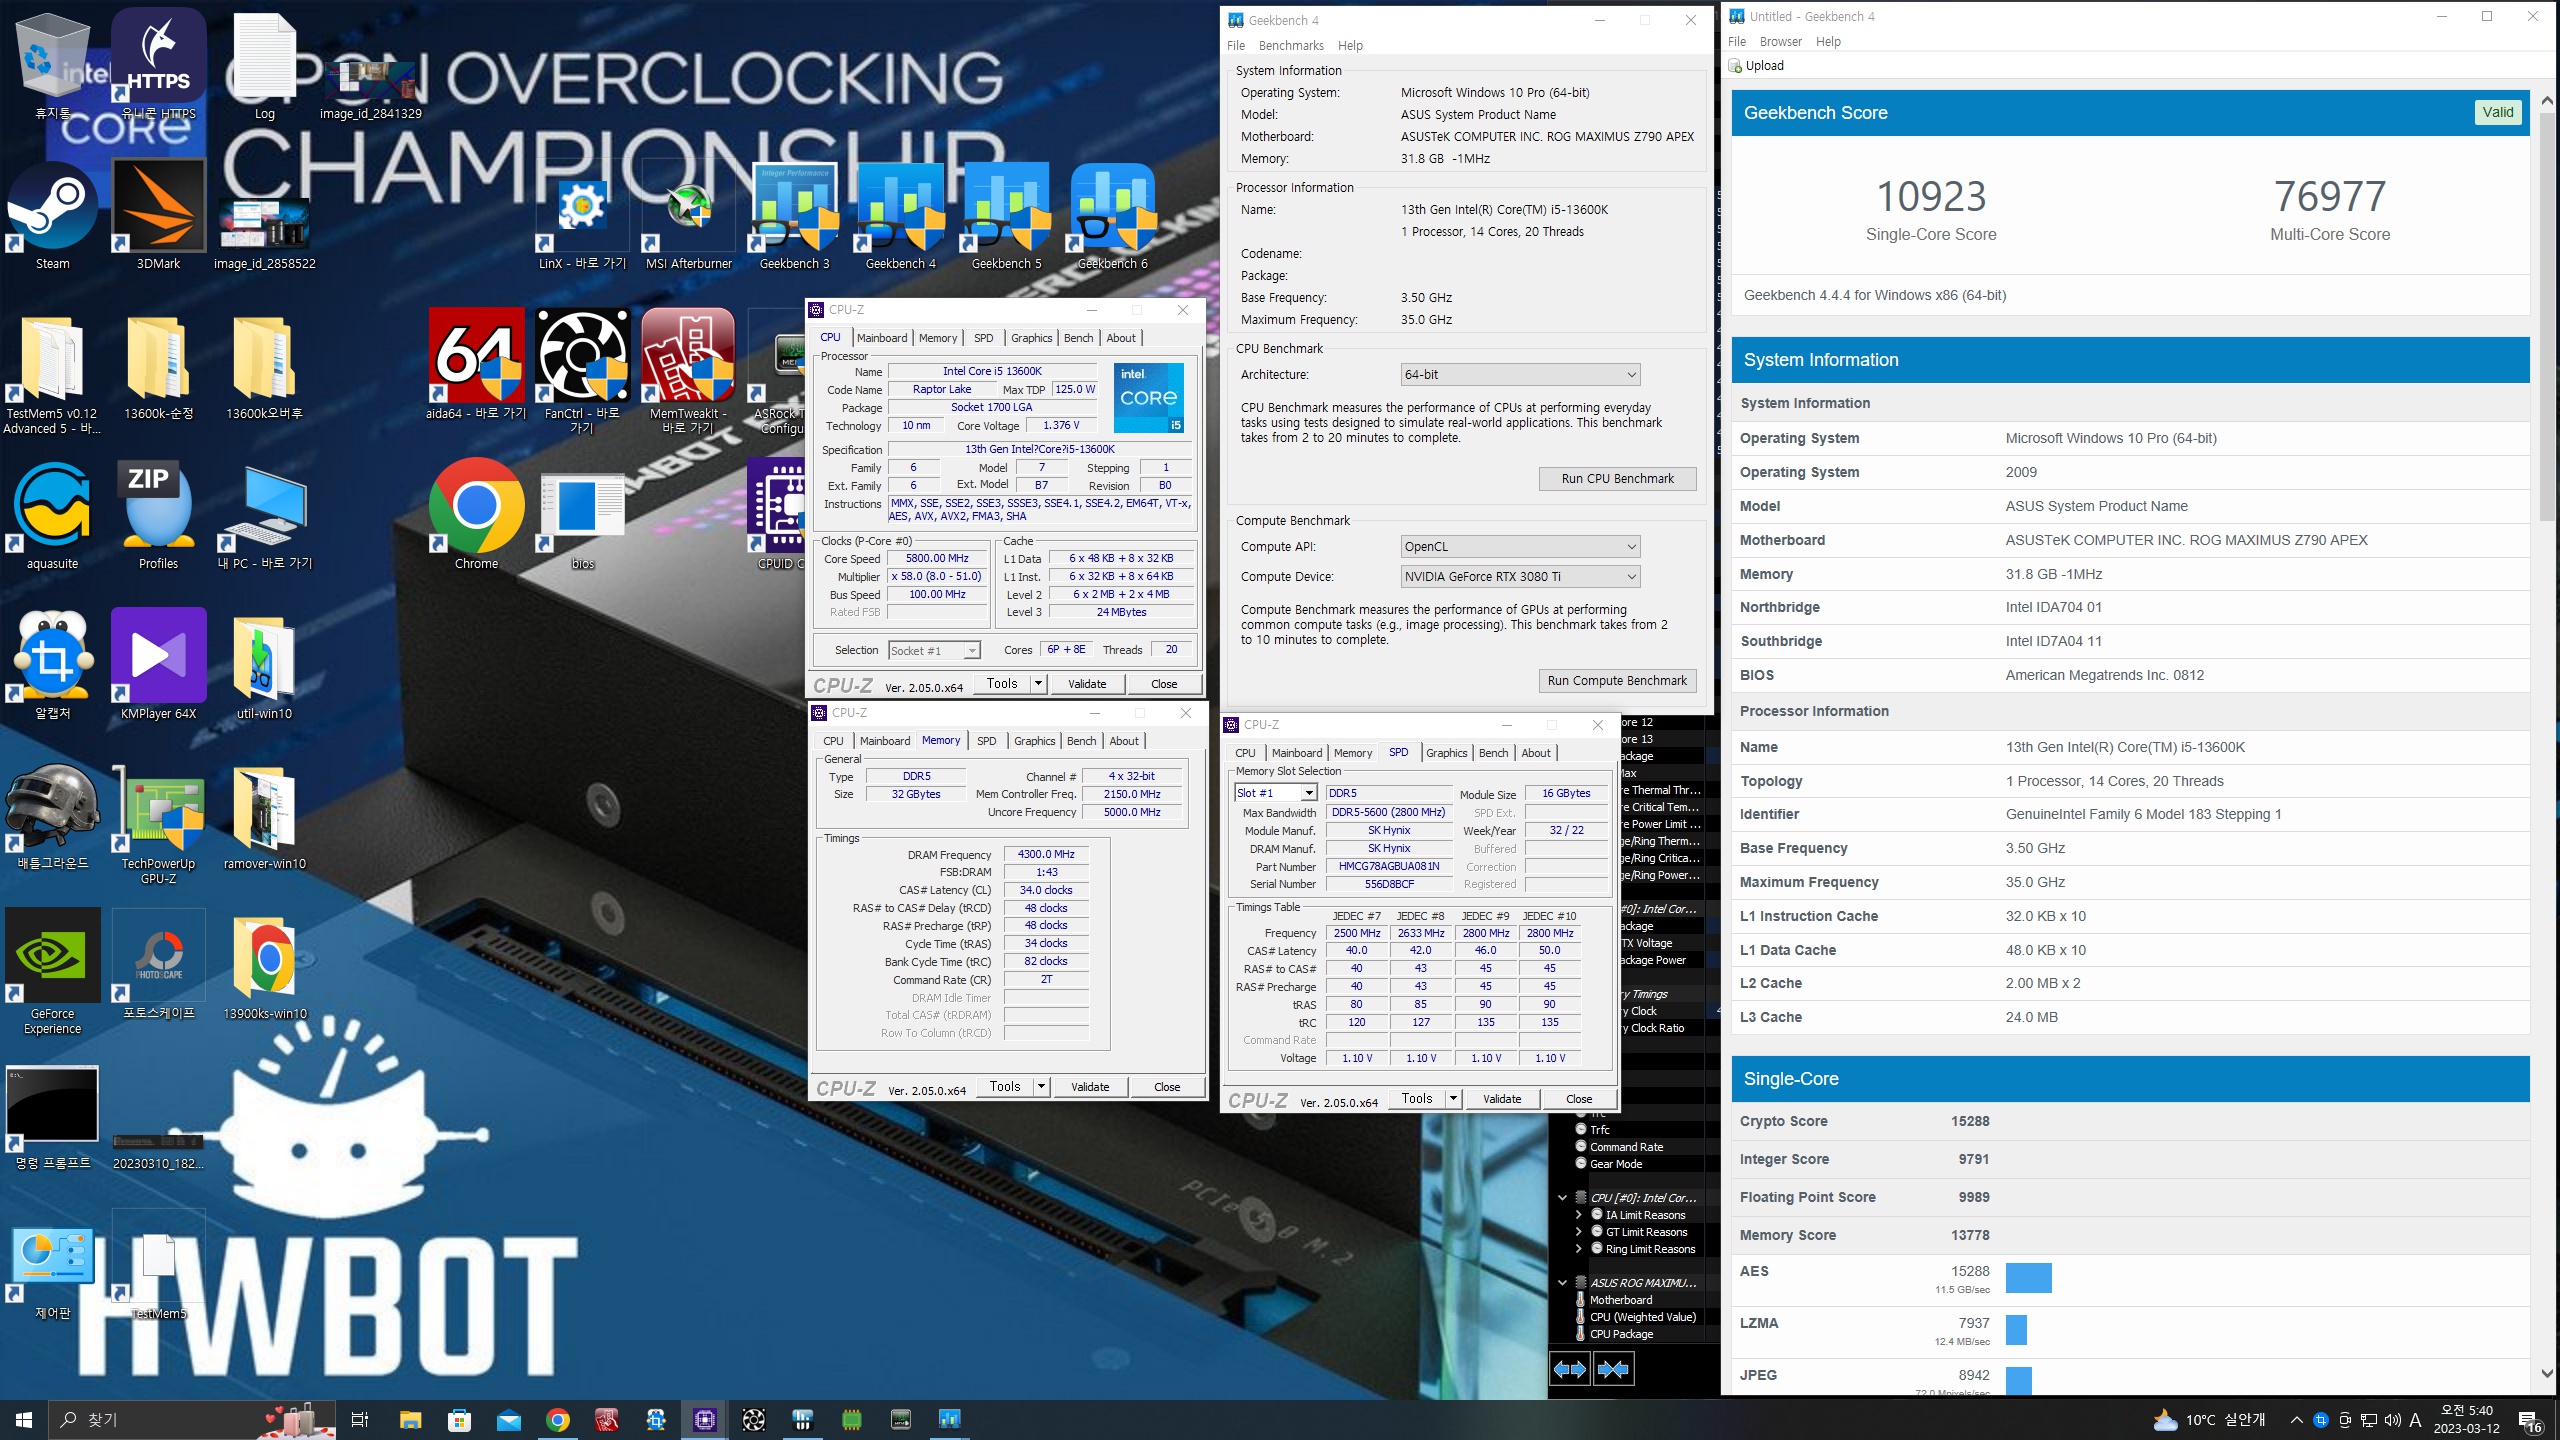
Task: Click the Task View taskbar button
Action: (360, 1419)
